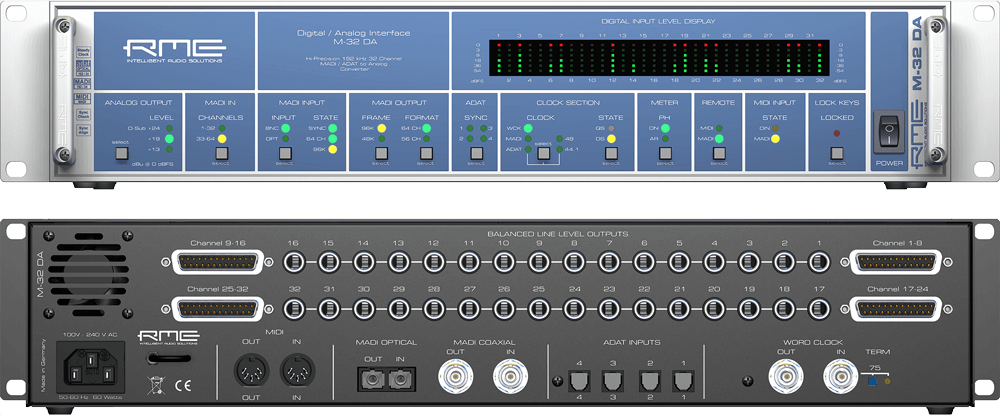Click the MADI Coaxial OUT BNC connector
This screenshot has width=1000, height=415.
[454, 377]
